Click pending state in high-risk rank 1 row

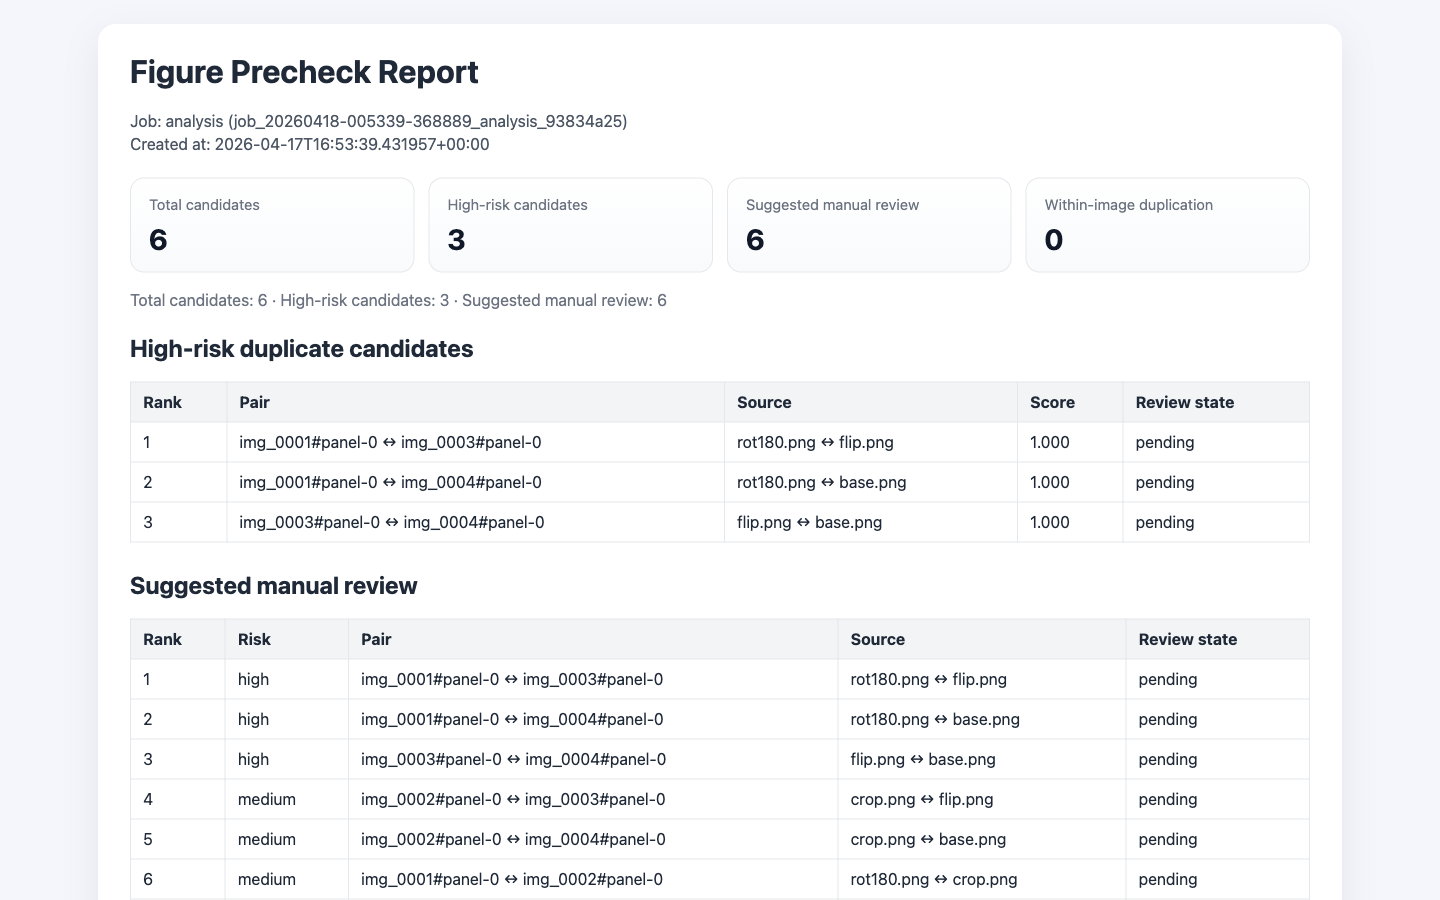[1165, 442]
